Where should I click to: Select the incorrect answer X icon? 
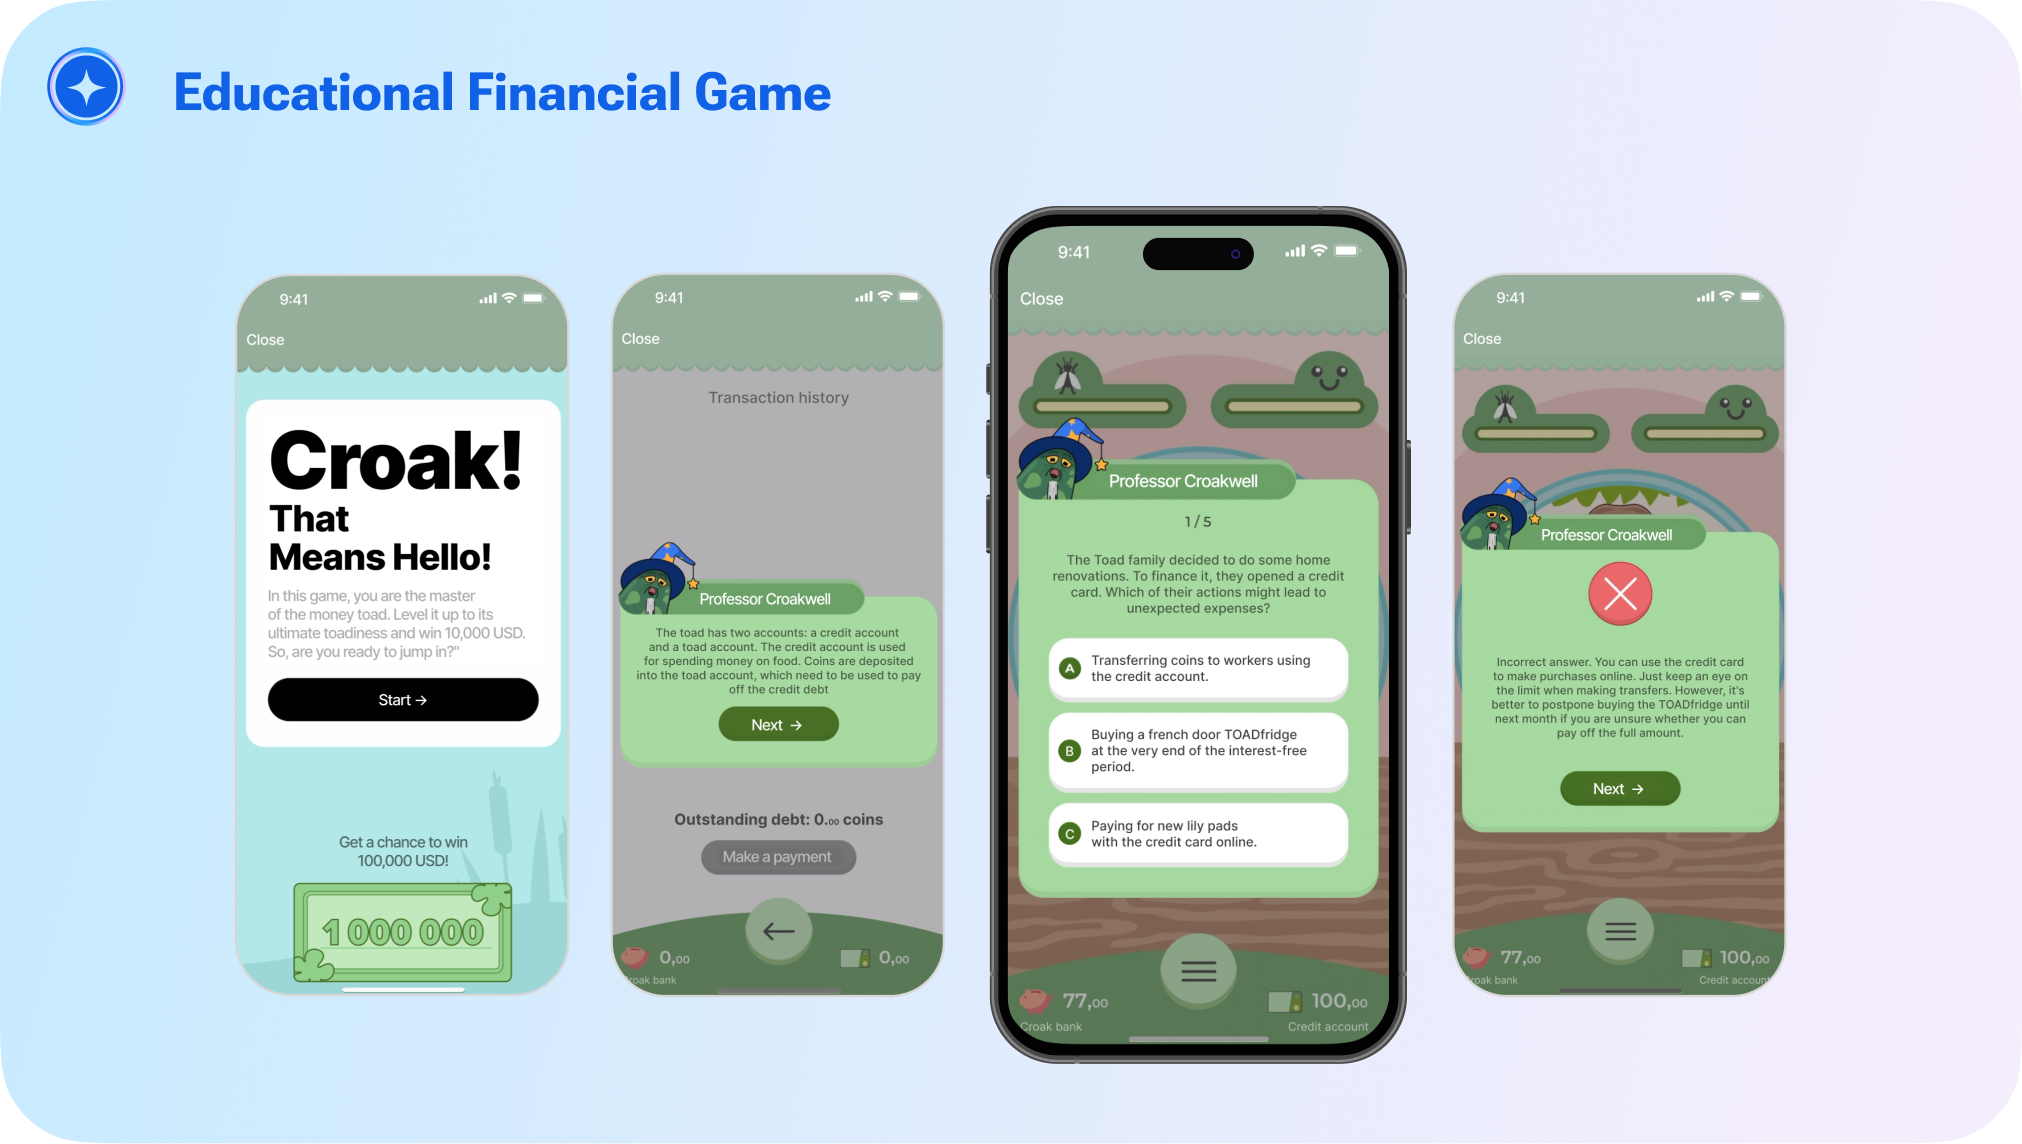(x=1618, y=594)
